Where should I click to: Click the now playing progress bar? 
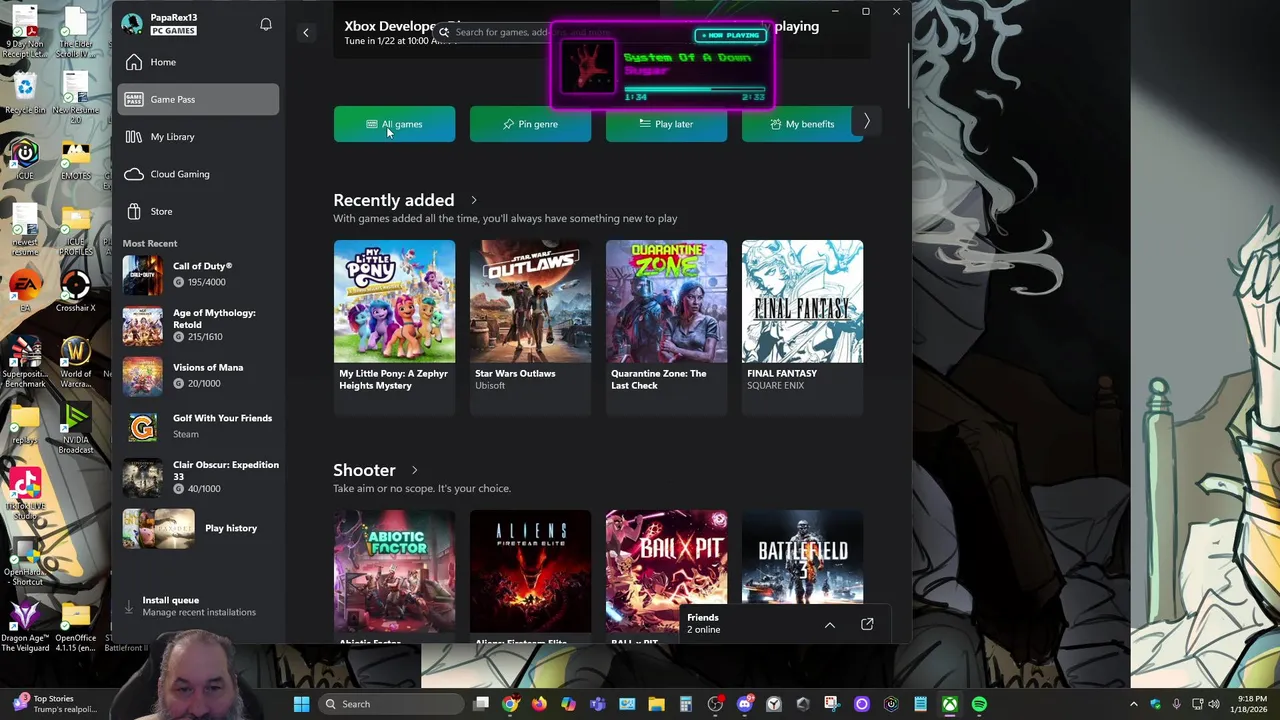tap(695, 89)
